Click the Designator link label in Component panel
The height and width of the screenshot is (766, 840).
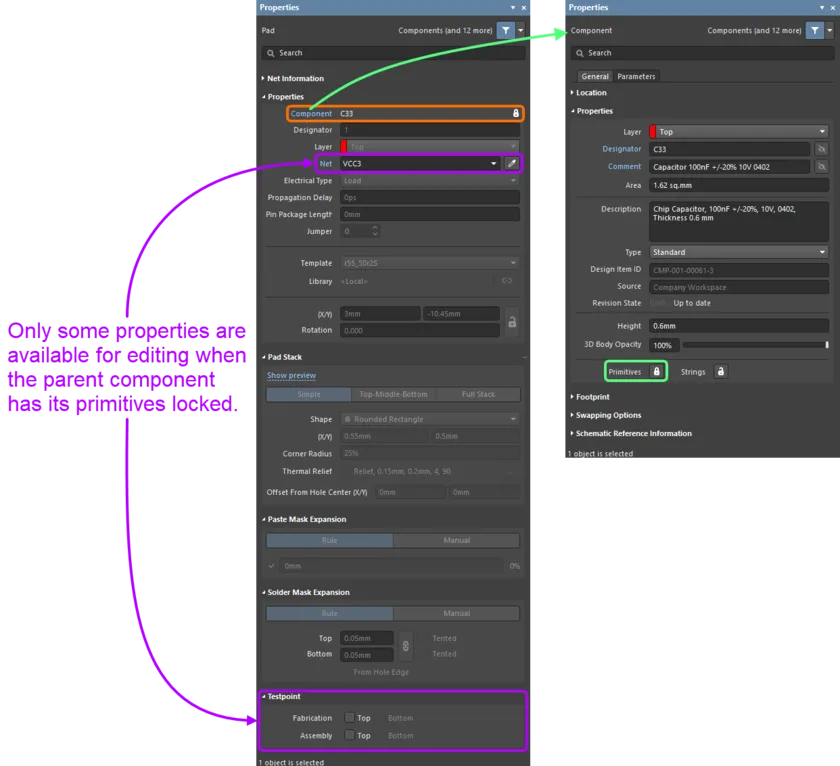point(621,149)
